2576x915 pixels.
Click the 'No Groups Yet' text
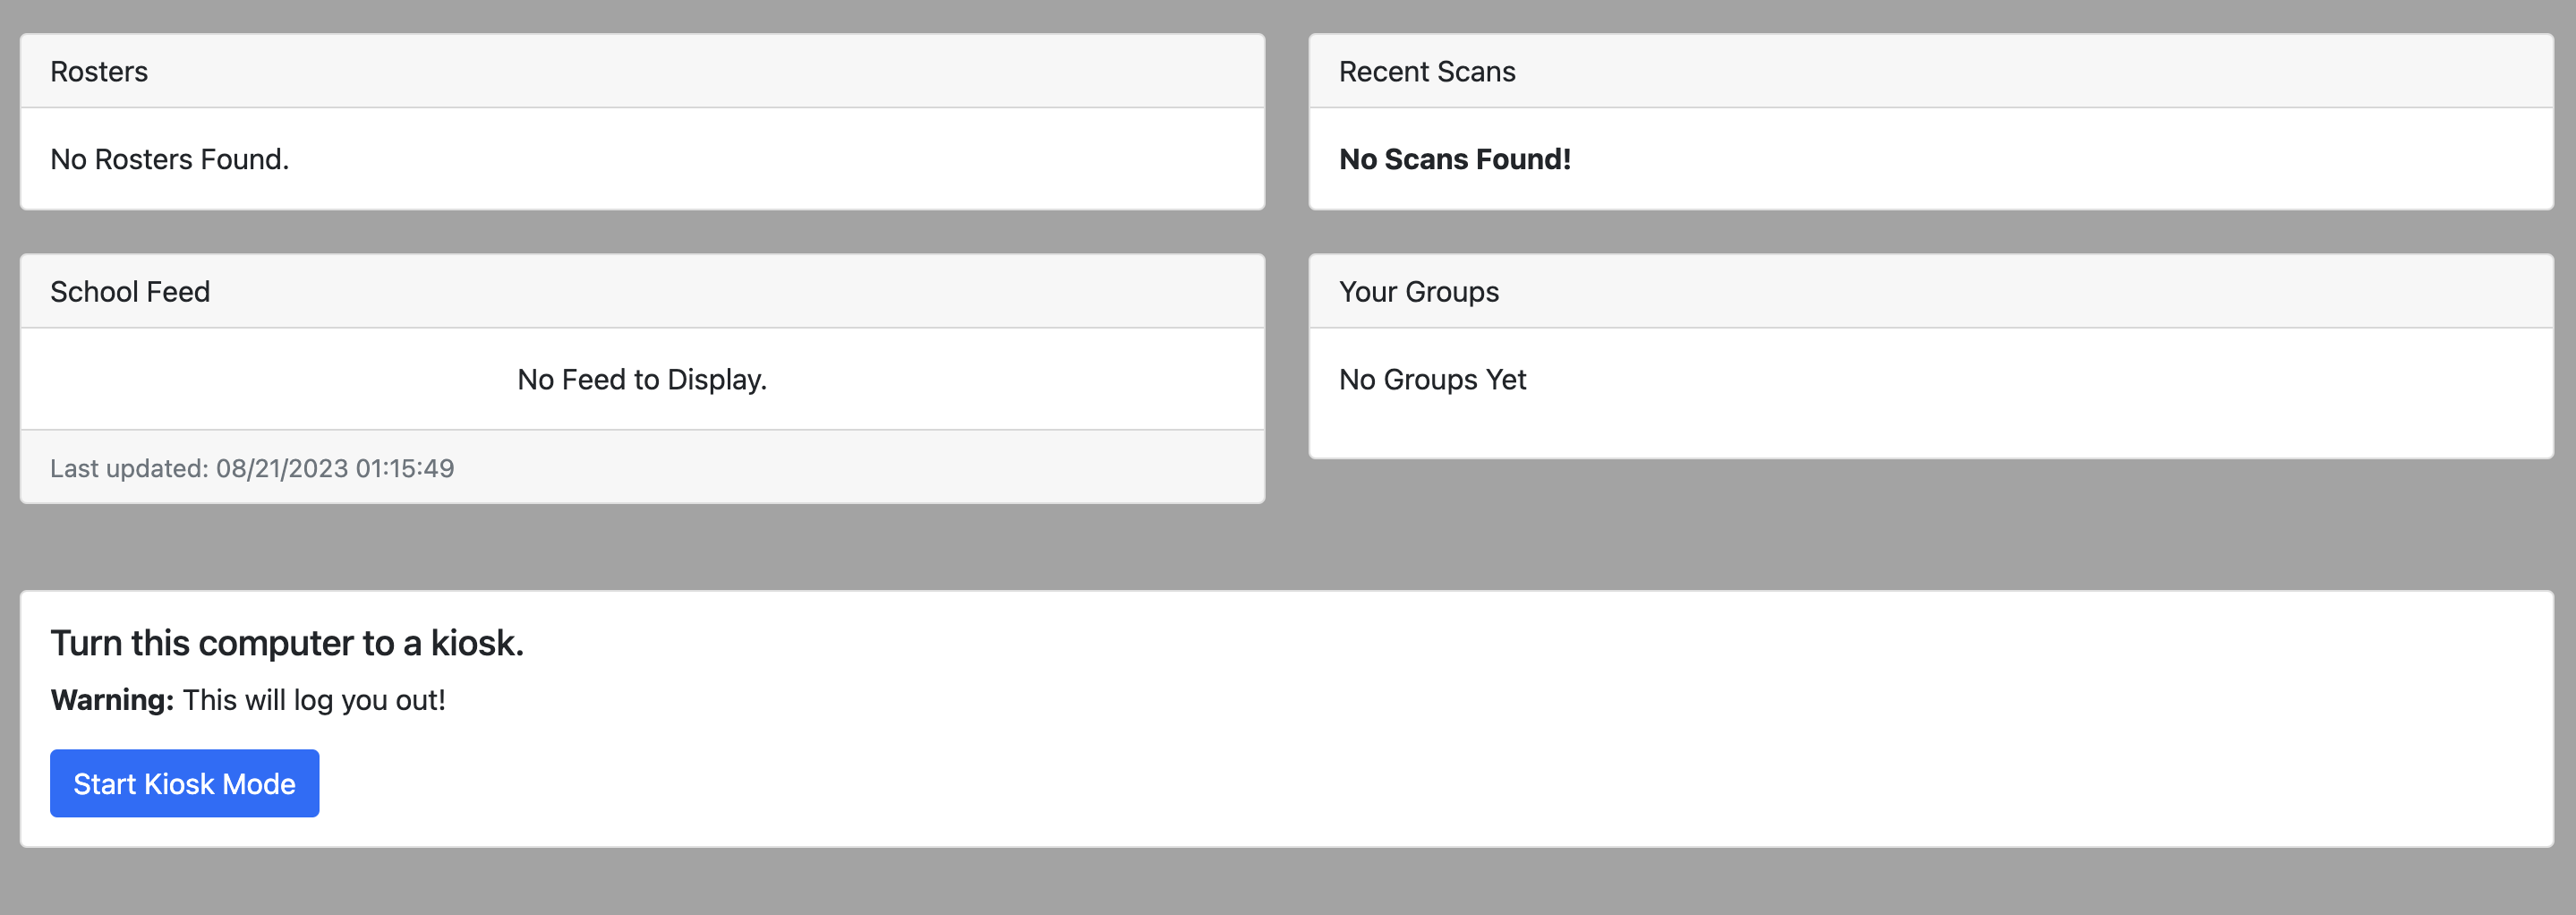(x=1432, y=379)
